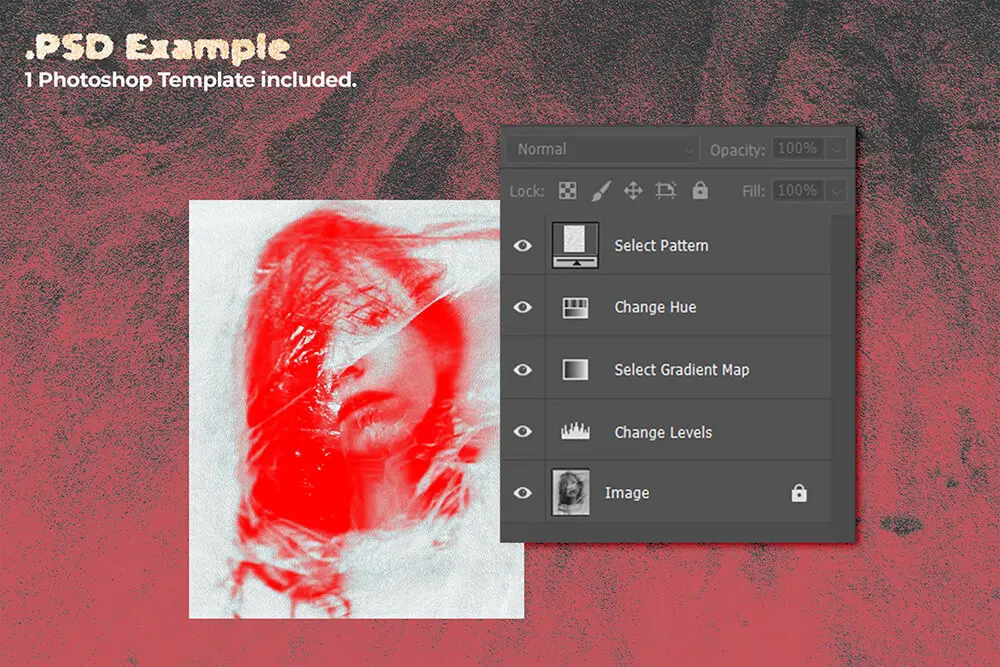Click the lock all padlock icon
Viewport: 1000px width, 667px height.
pyautogui.click(x=700, y=190)
